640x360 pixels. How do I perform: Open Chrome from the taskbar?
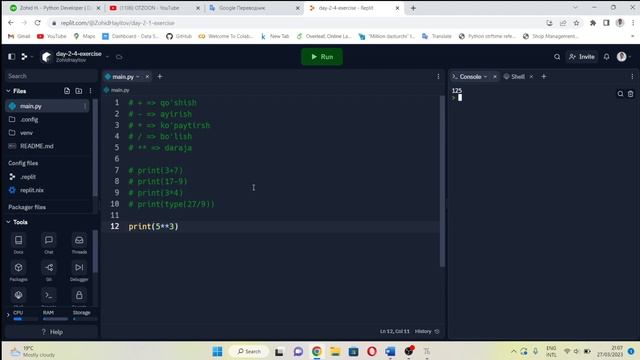pyautogui.click(x=317, y=351)
